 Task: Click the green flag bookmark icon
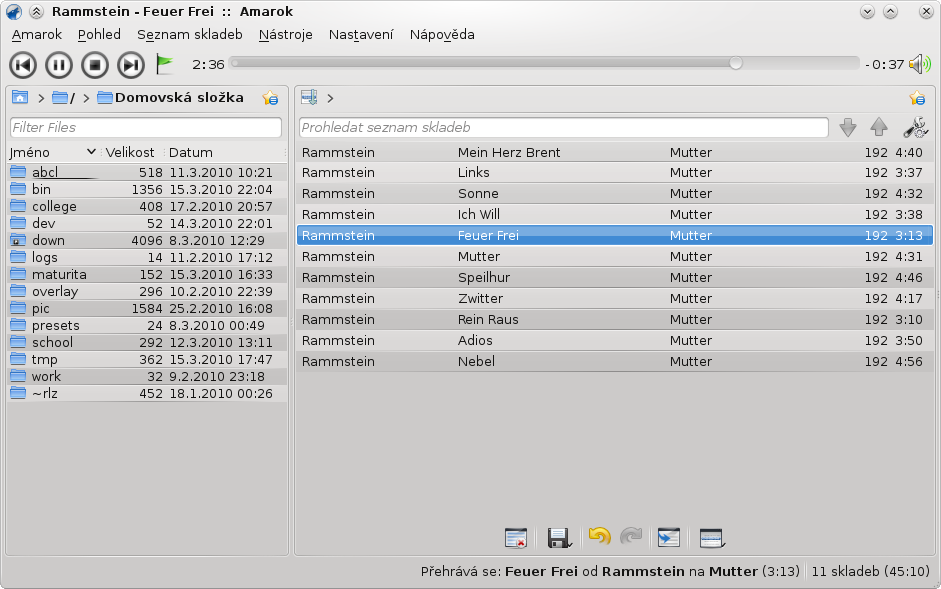(164, 64)
